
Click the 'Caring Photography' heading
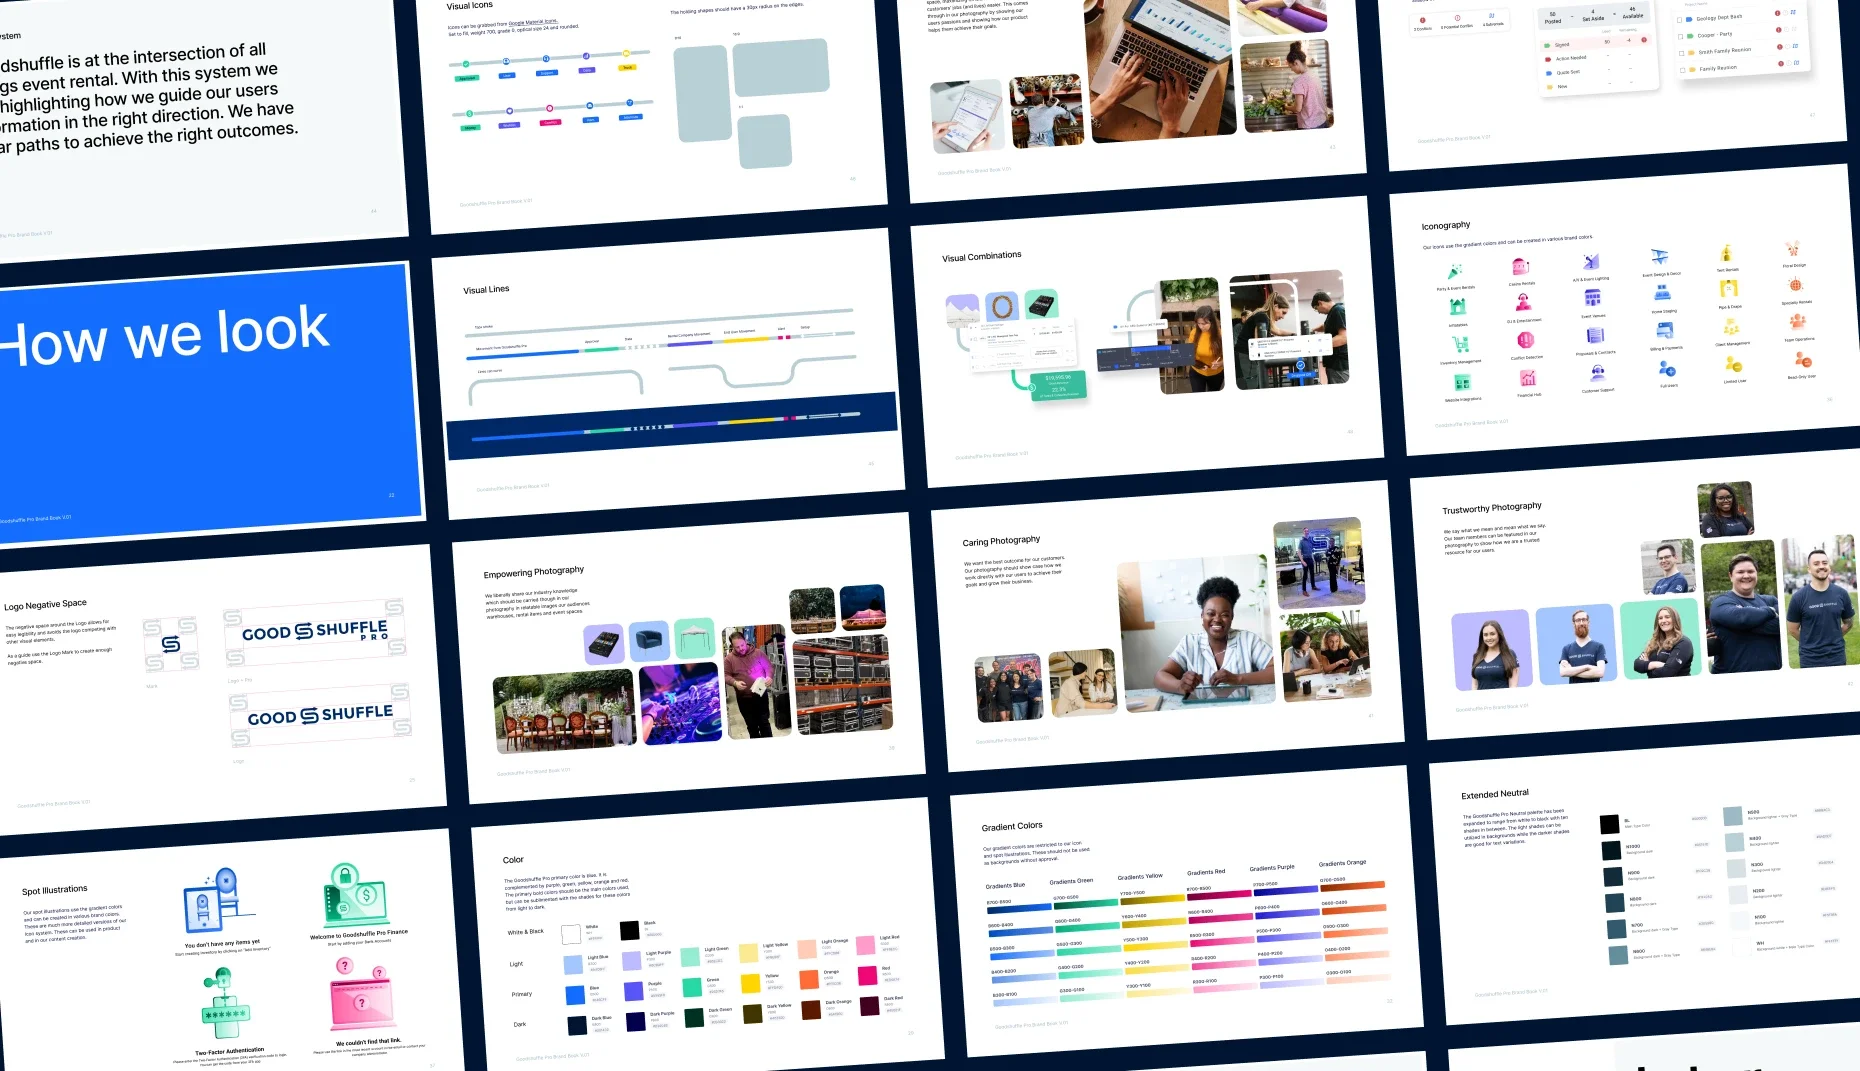tap(1001, 541)
